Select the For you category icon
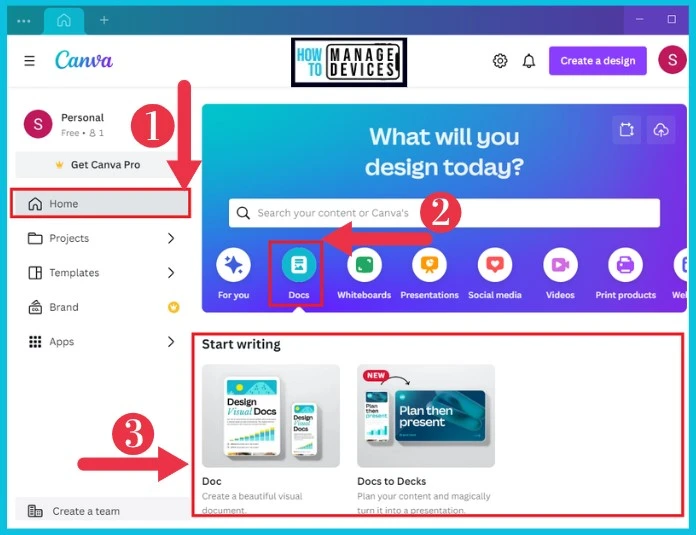 (x=233, y=265)
